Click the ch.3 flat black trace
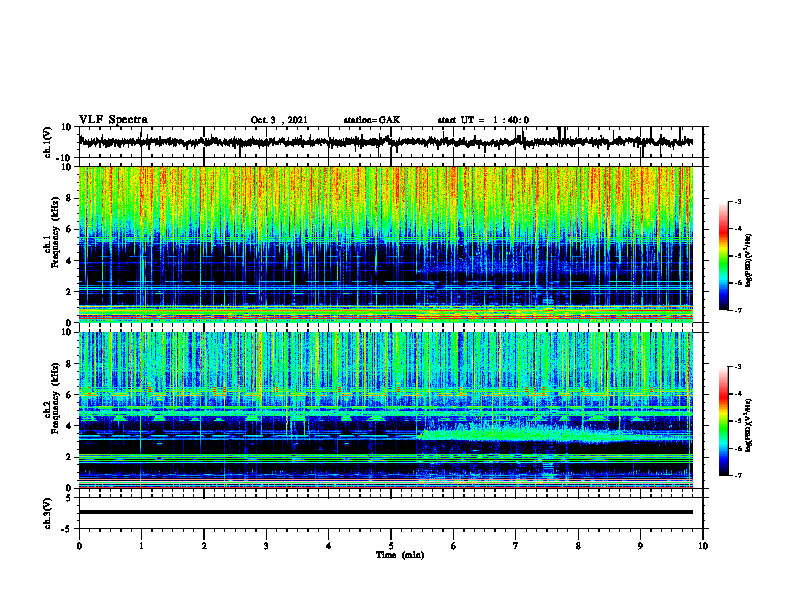This screenshot has width=792, height=612. (x=386, y=512)
